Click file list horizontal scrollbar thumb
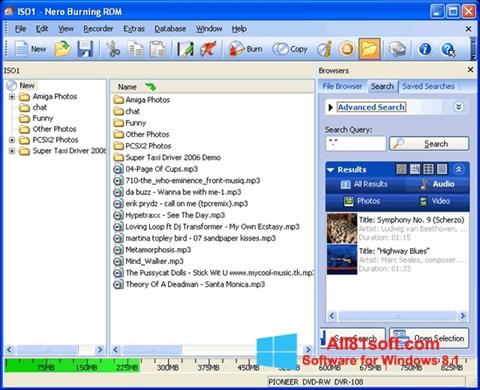The height and width of the screenshot is (390, 480). coord(152,350)
